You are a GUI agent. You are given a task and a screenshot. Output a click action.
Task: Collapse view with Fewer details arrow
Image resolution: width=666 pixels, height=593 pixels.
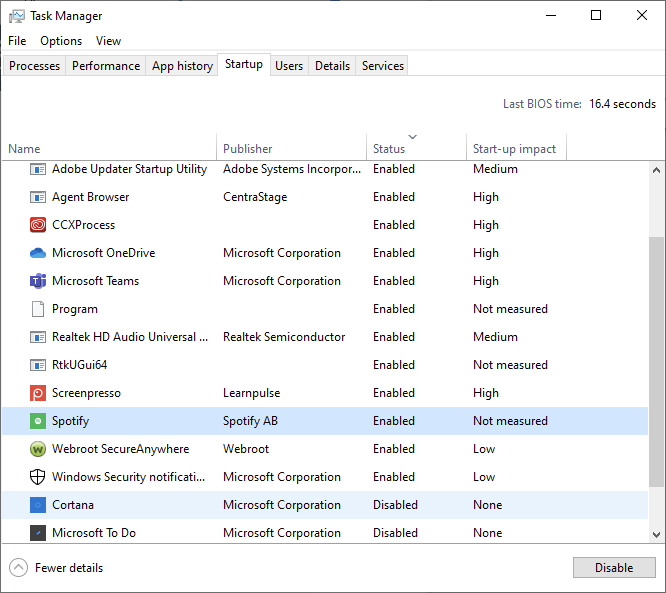(x=19, y=568)
